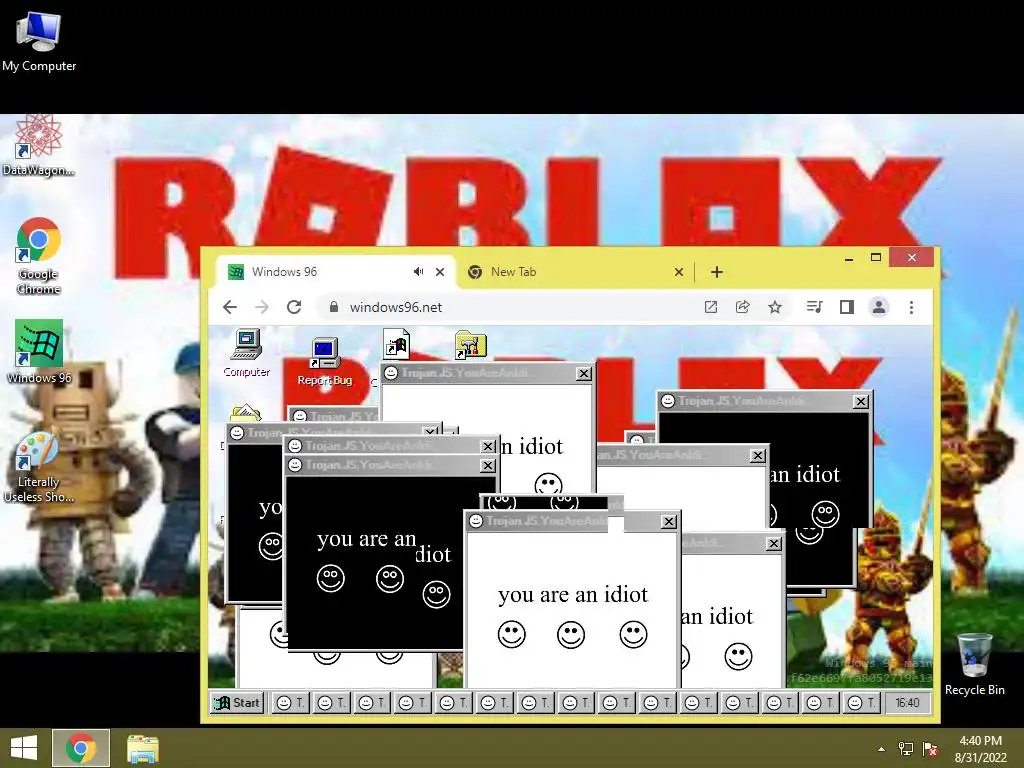Show hidden system tray icons
Viewport: 1024px width, 768px height.
click(x=882, y=749)
